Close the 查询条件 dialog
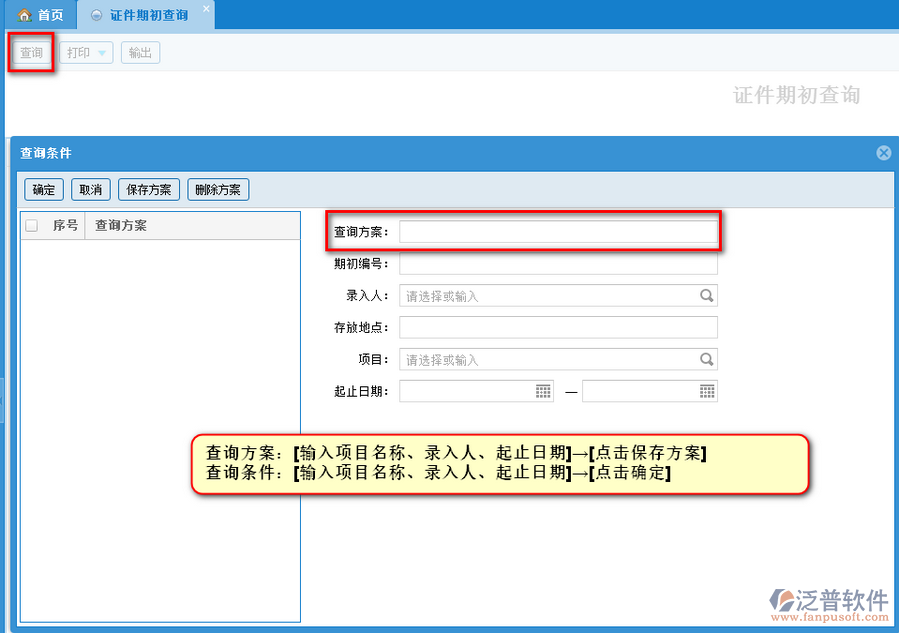Screen dimensions: 899x633 coord(884,153)
